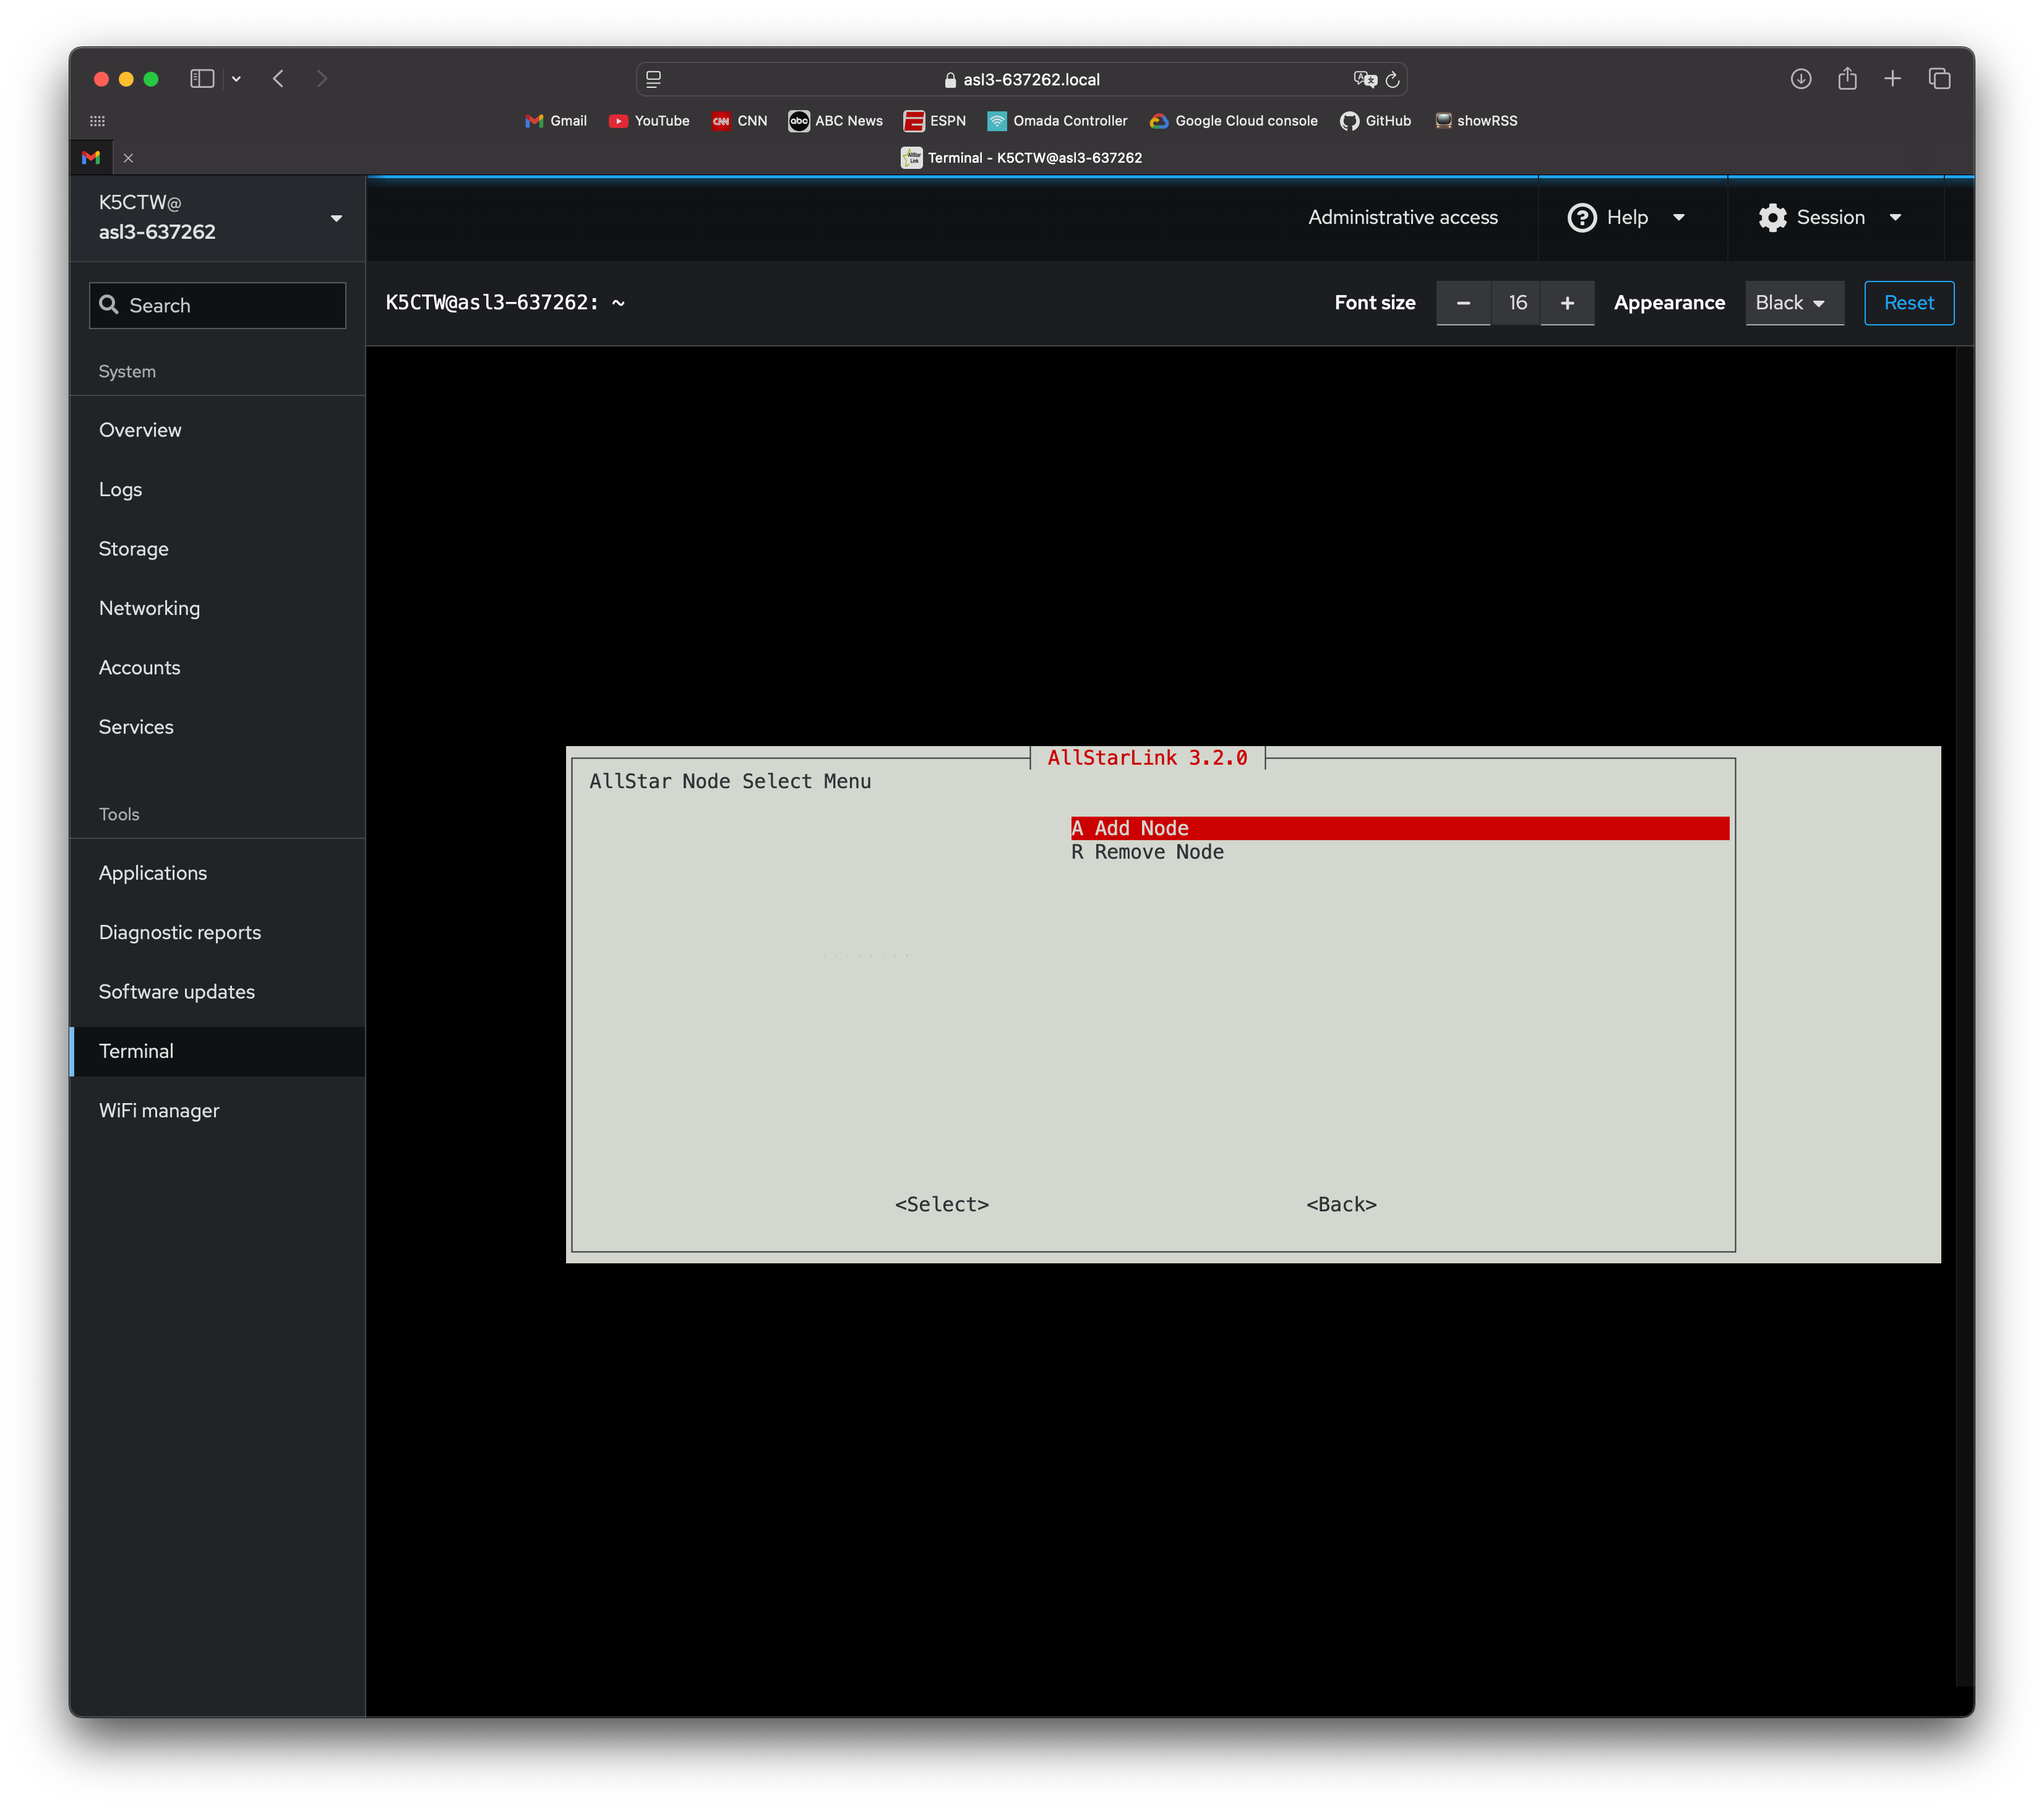
Task: Go to Services in sidebar
Action: click(136, 727)
